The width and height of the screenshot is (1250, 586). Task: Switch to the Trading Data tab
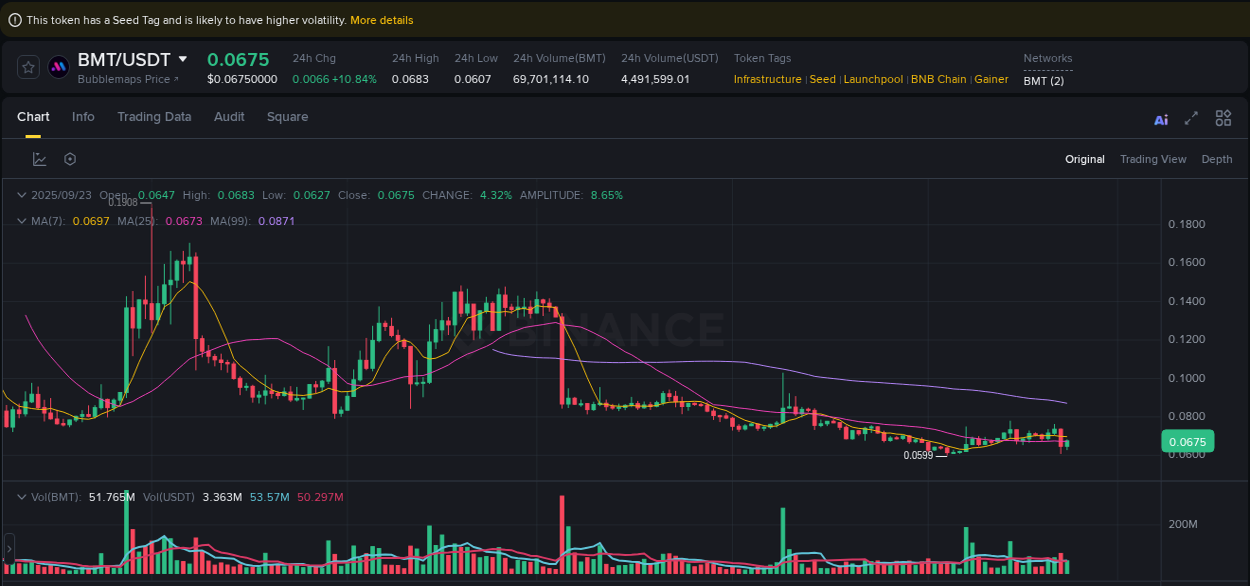154,117
